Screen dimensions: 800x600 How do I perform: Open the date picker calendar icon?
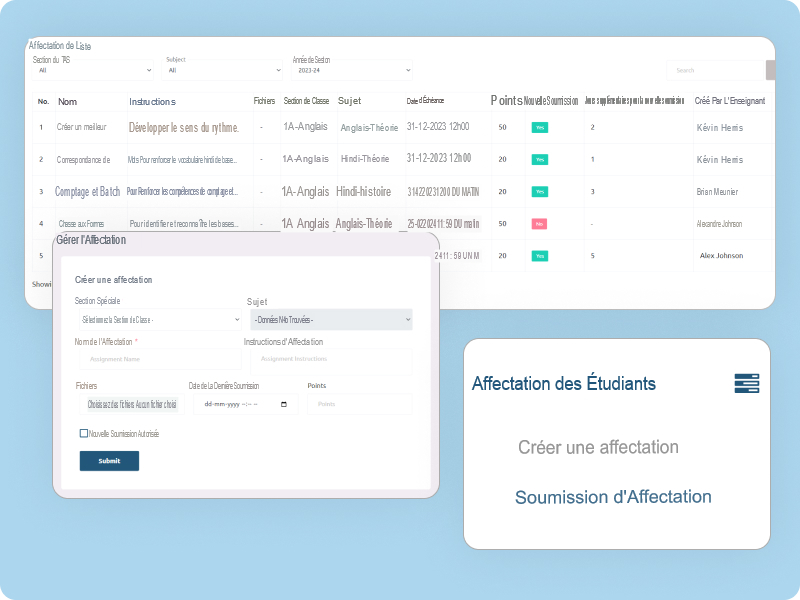click(284, 404)
